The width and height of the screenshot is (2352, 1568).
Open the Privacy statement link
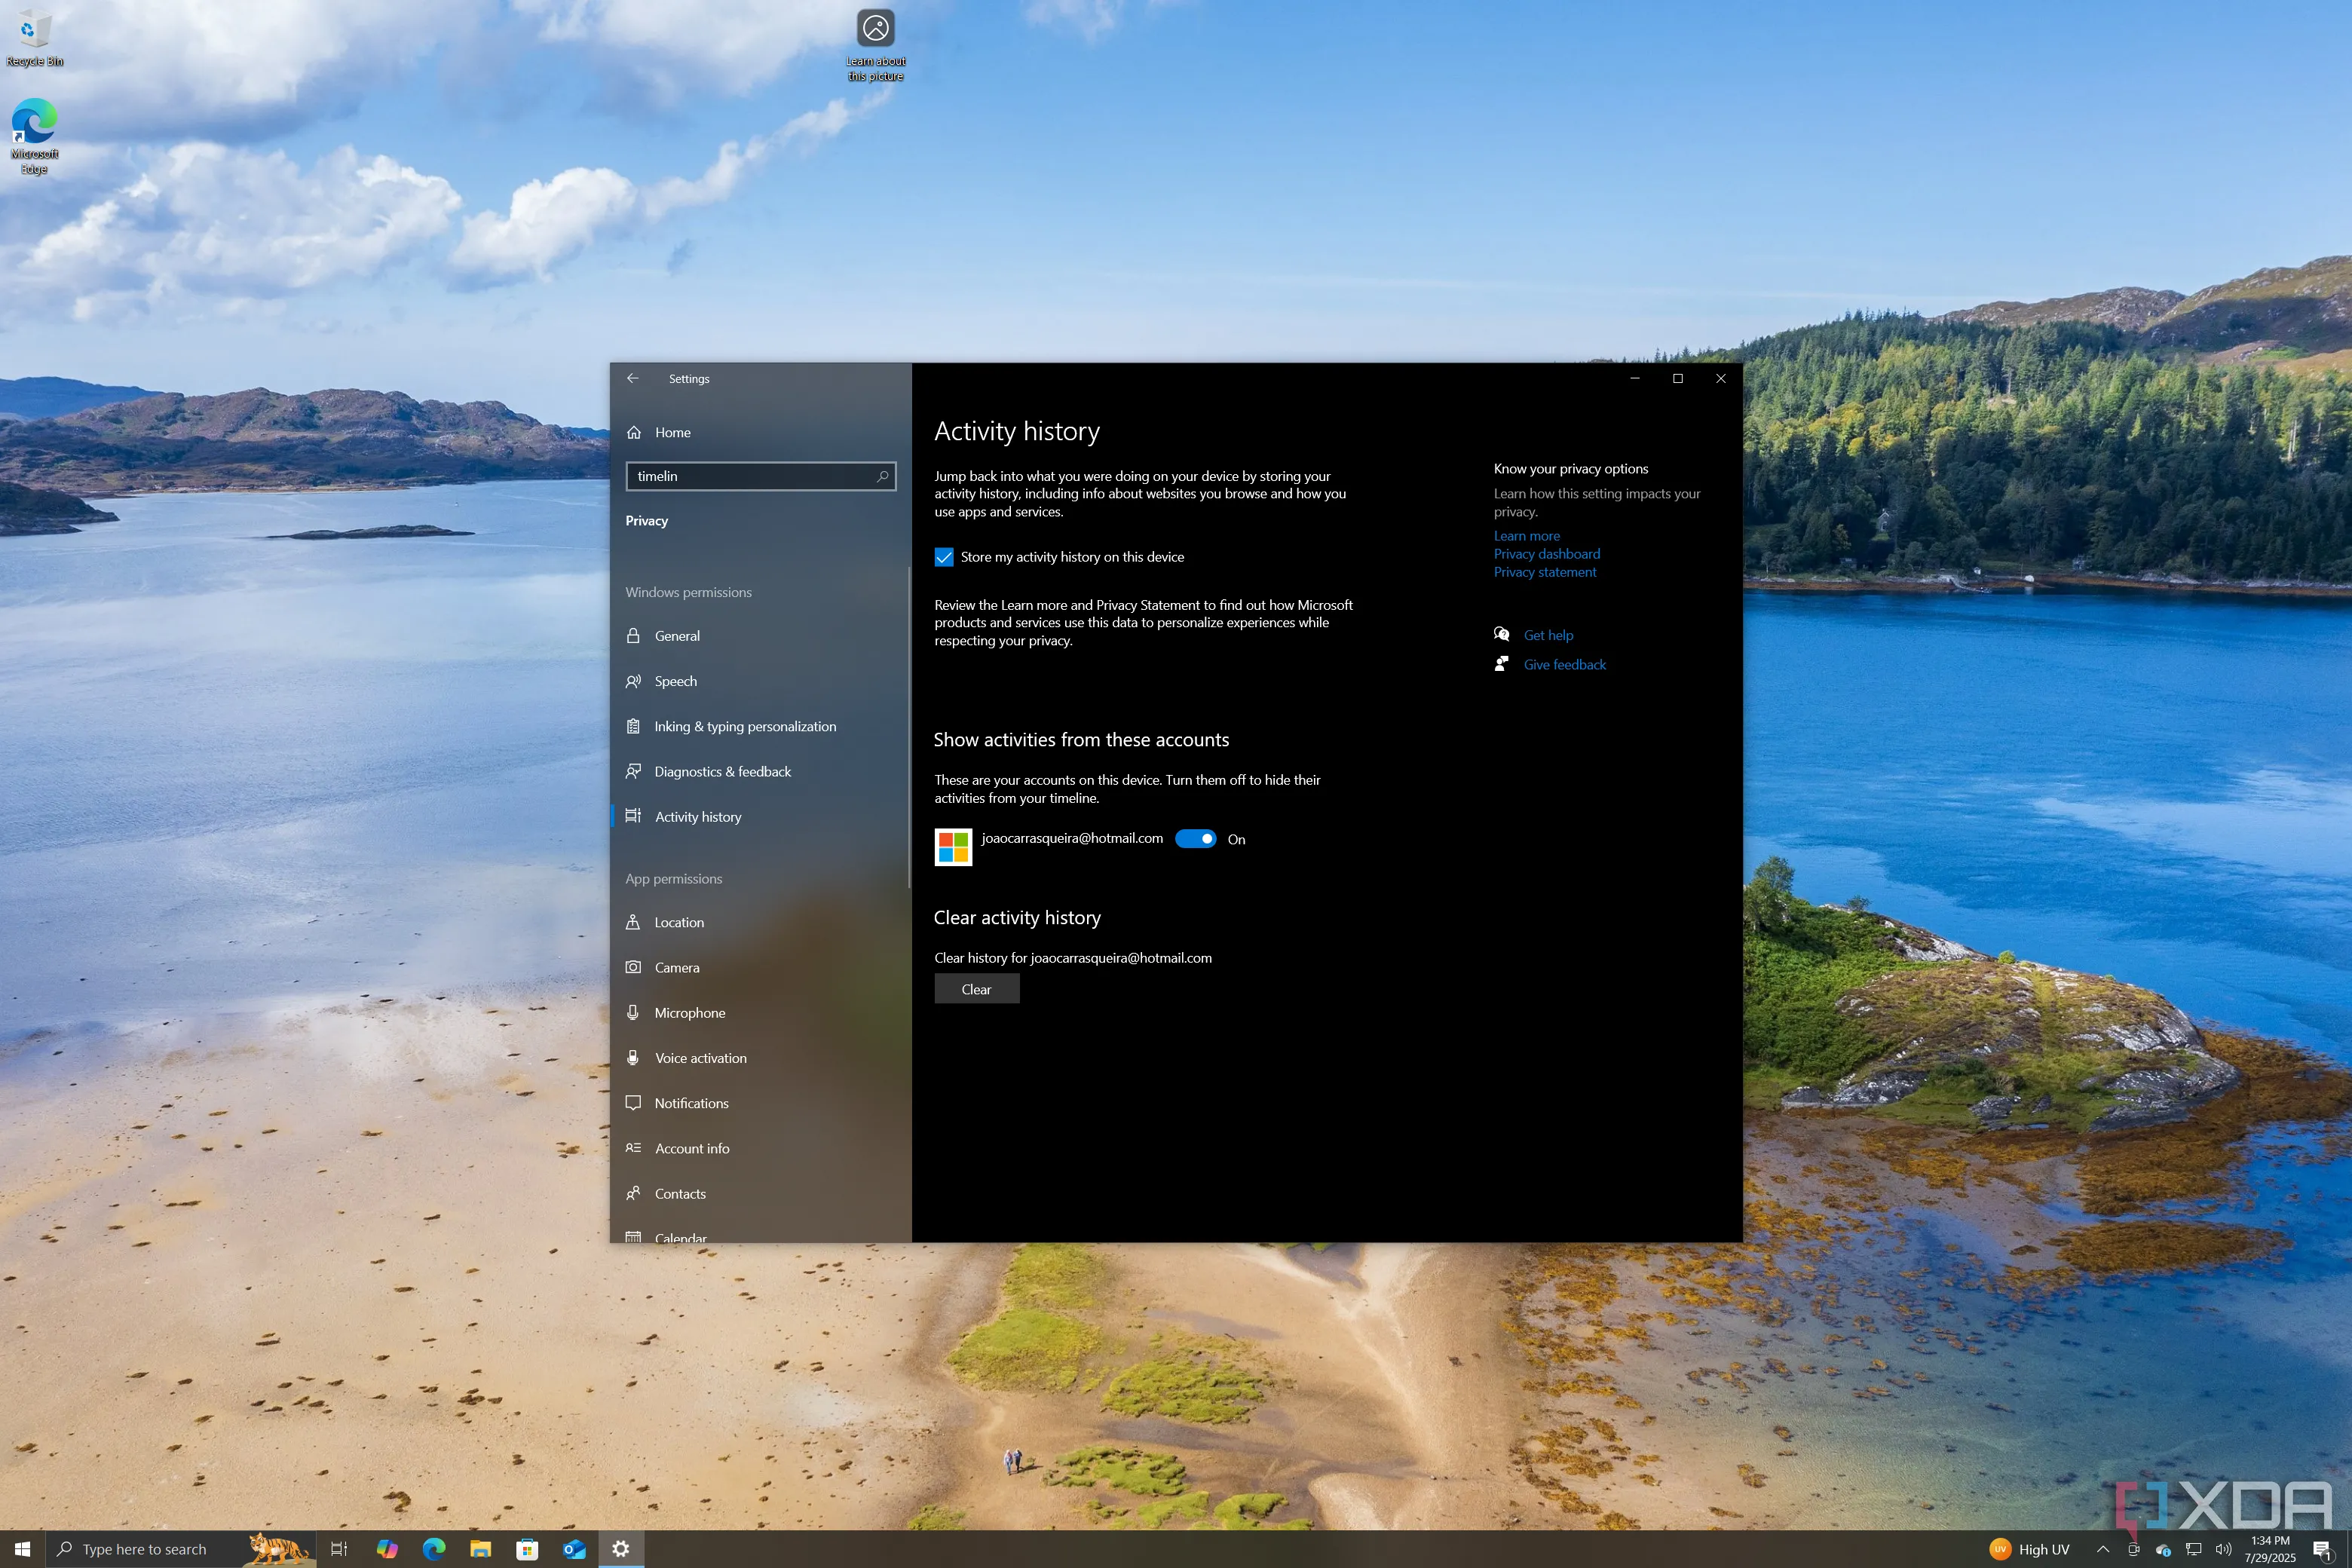1545,572
